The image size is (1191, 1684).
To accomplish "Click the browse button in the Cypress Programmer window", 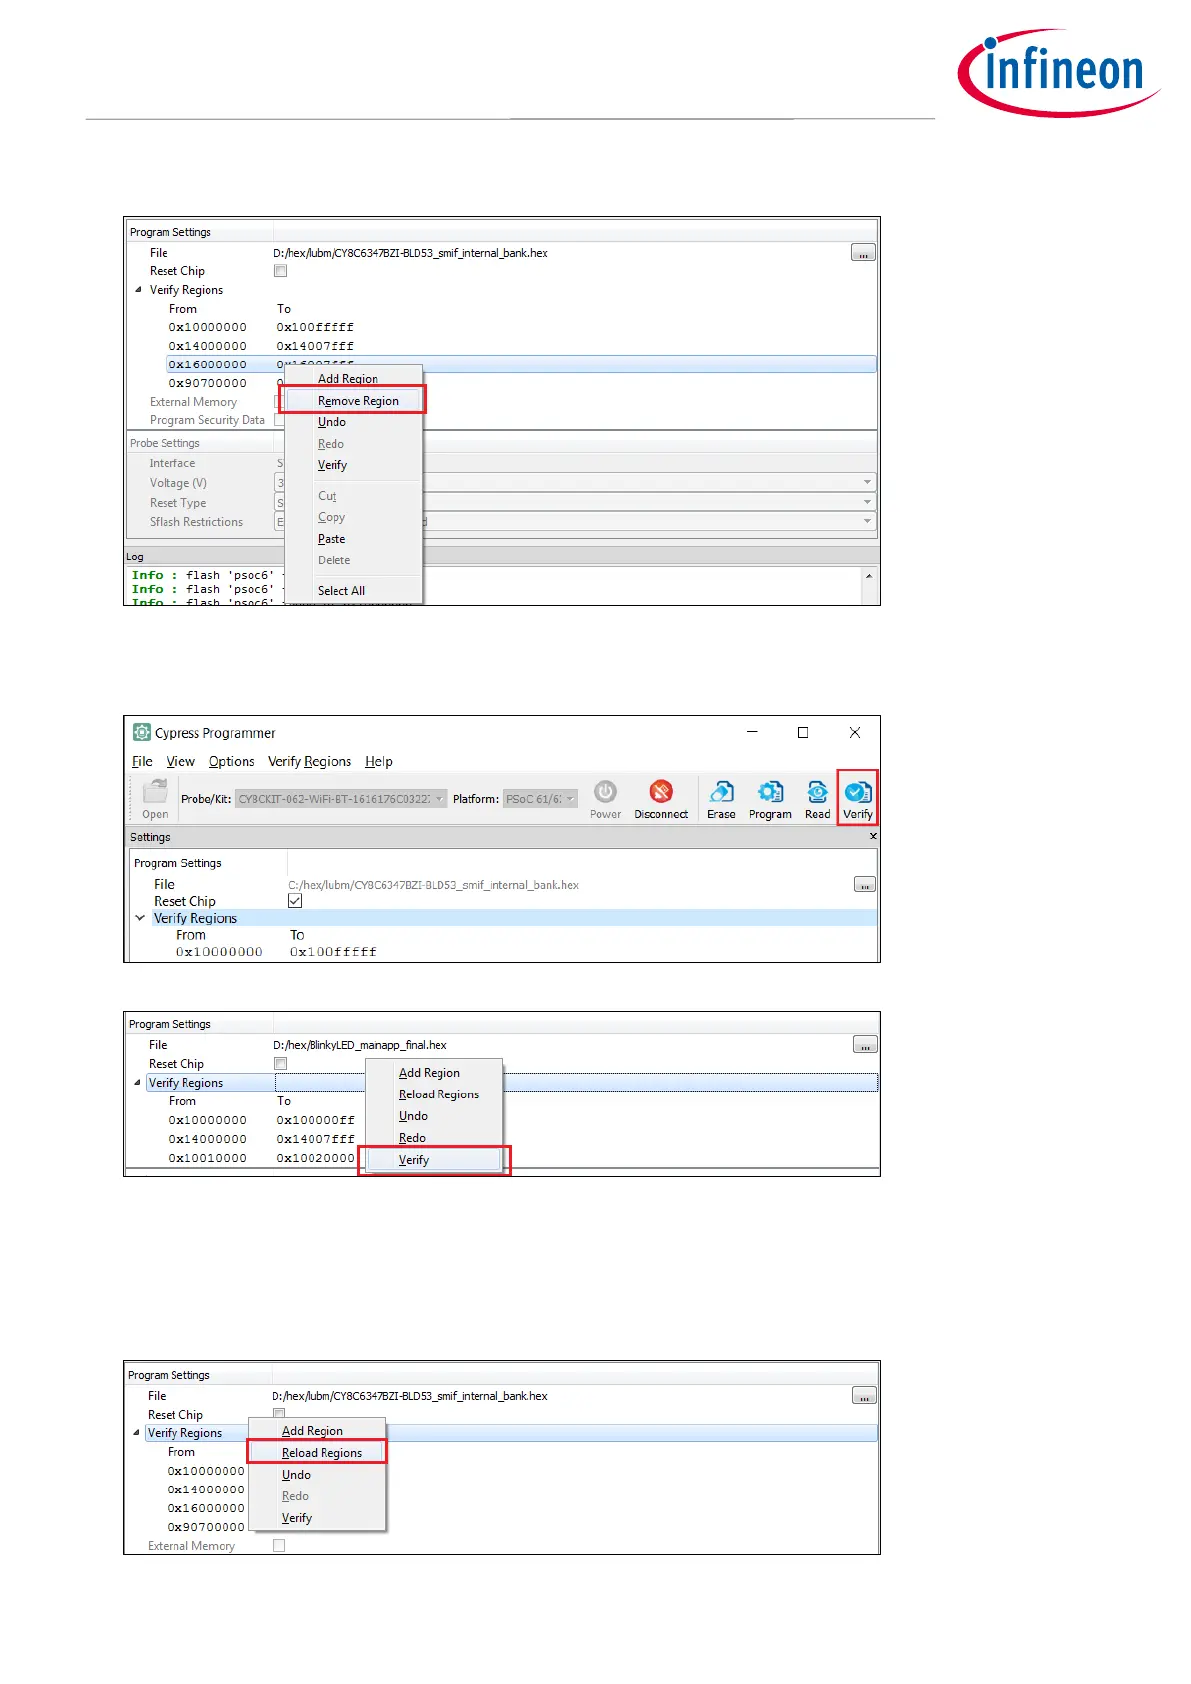I will 865,884.
